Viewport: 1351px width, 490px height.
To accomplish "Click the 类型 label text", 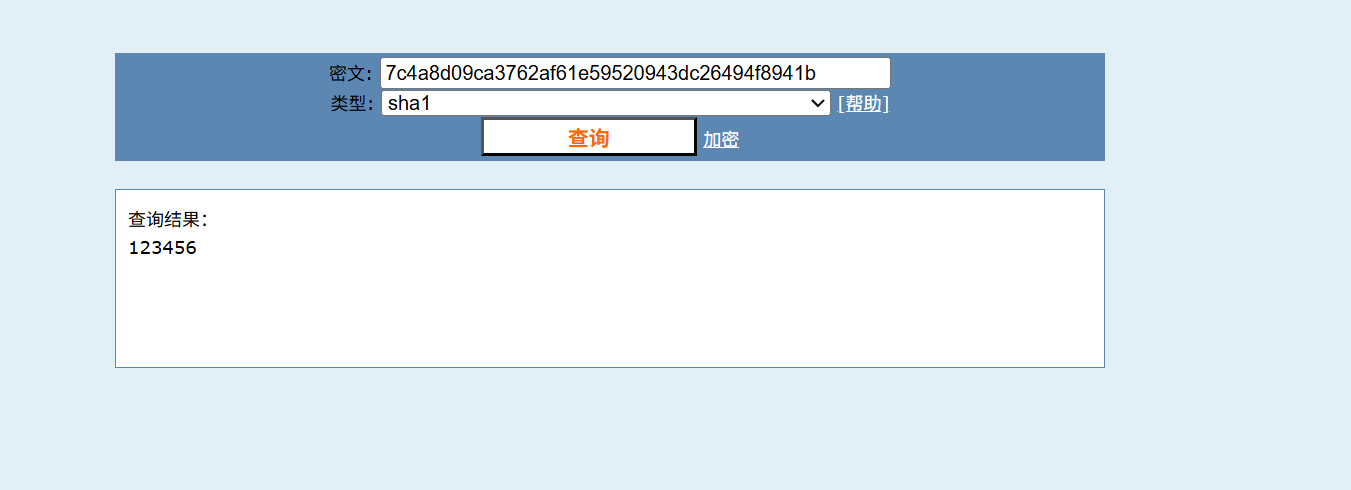I will 351,103.
